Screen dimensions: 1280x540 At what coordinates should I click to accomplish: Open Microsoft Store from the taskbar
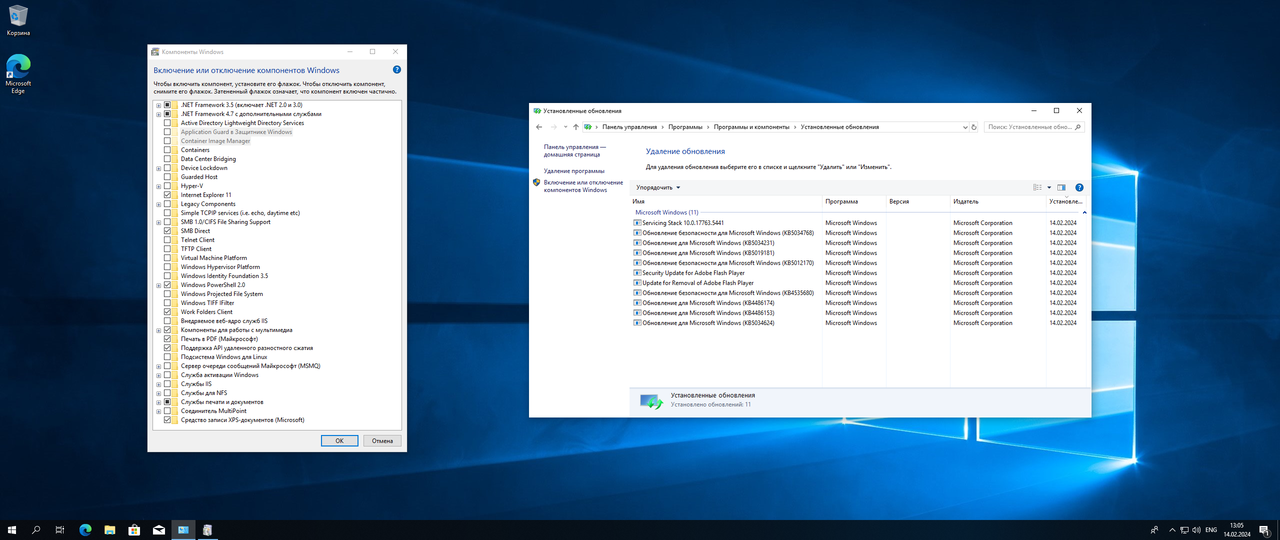133,529
